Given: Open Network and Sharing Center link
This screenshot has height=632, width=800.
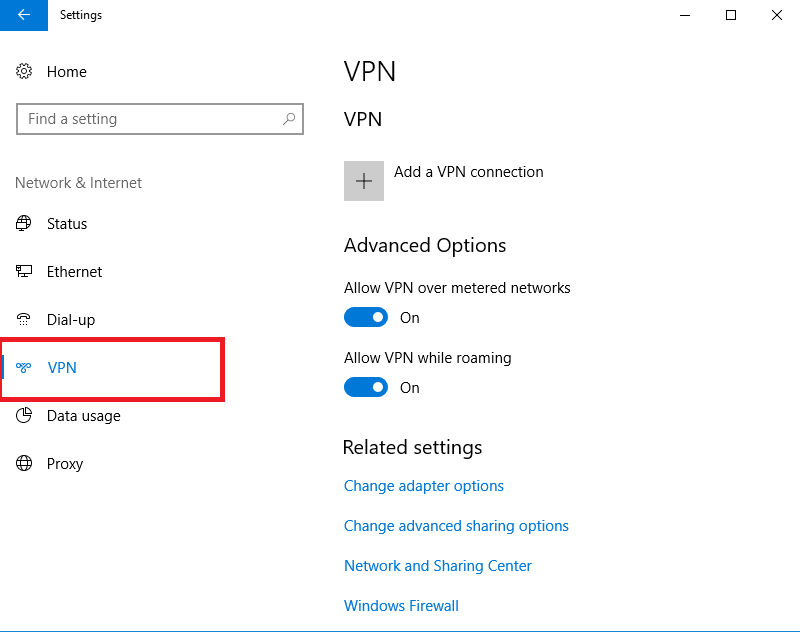Looking at the screenshot, I should (x=438, y=566).
